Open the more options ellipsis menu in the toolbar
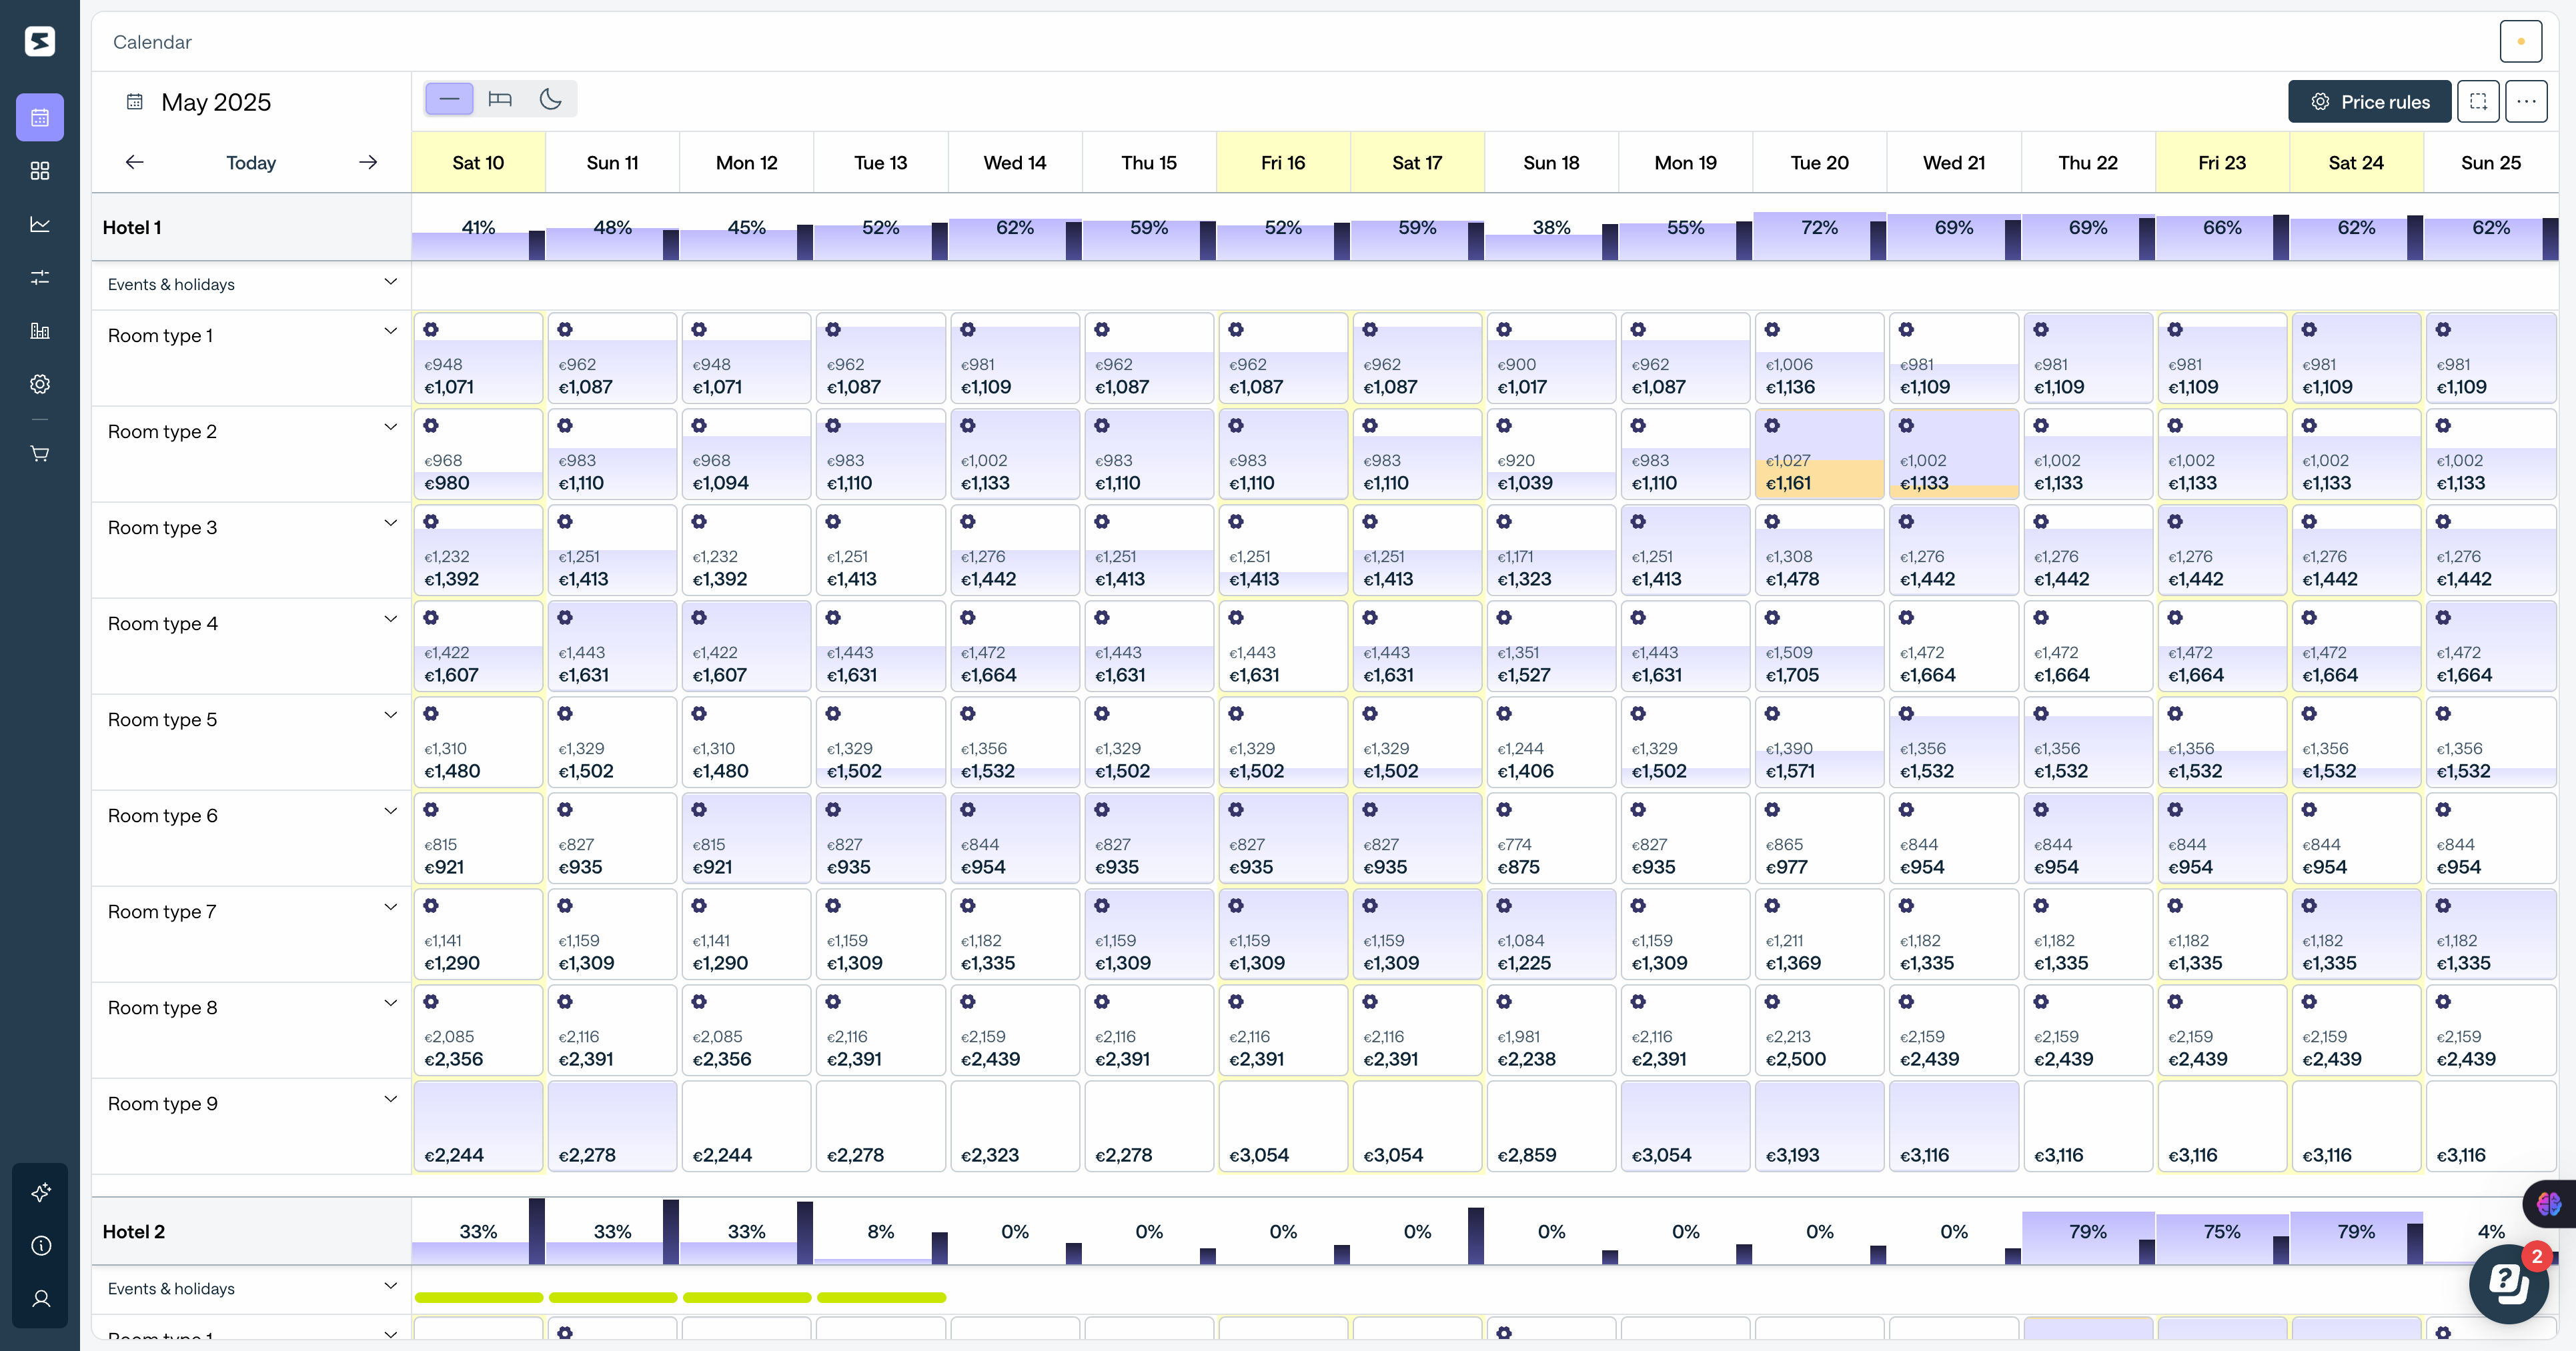 pyautogui.click(x=2527, y=101)
